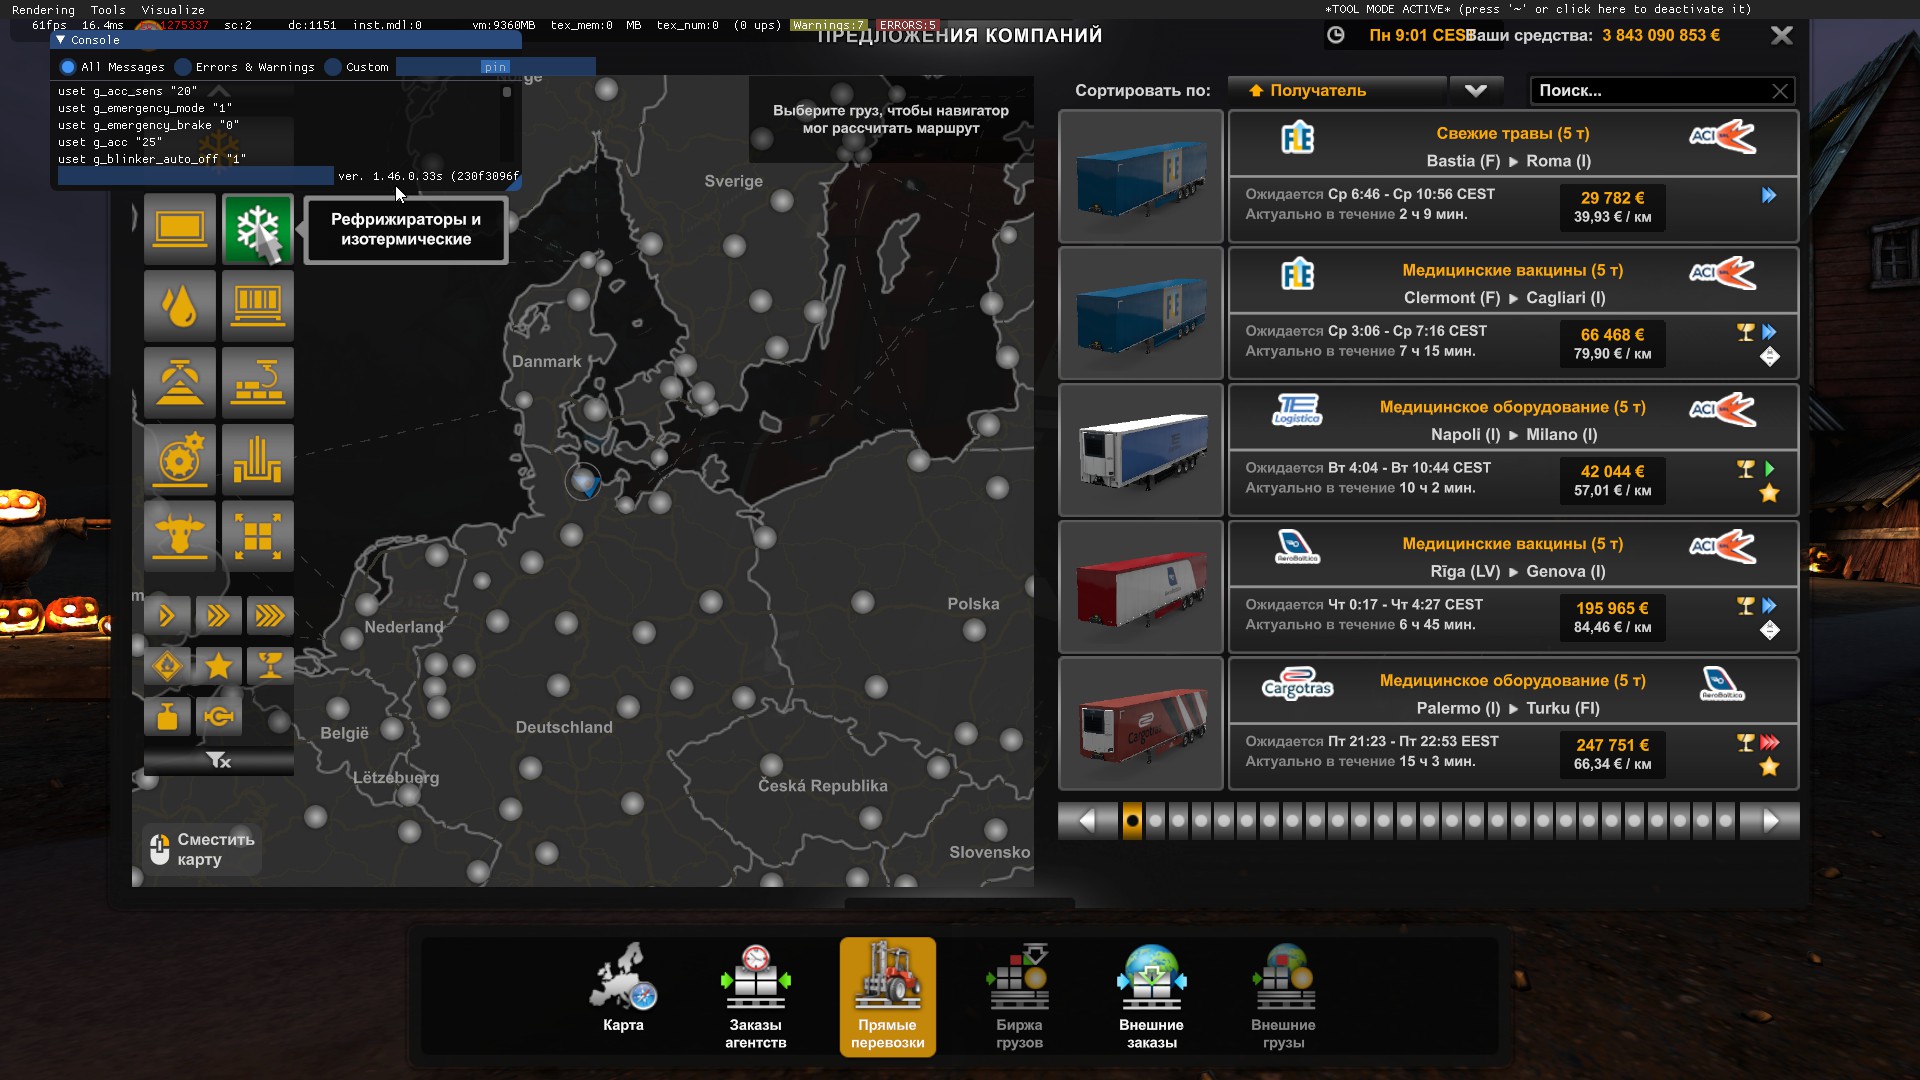Screen dimensions: 1920x1080
Task: Open the Tools menu
Action: (x=108, y=10)
